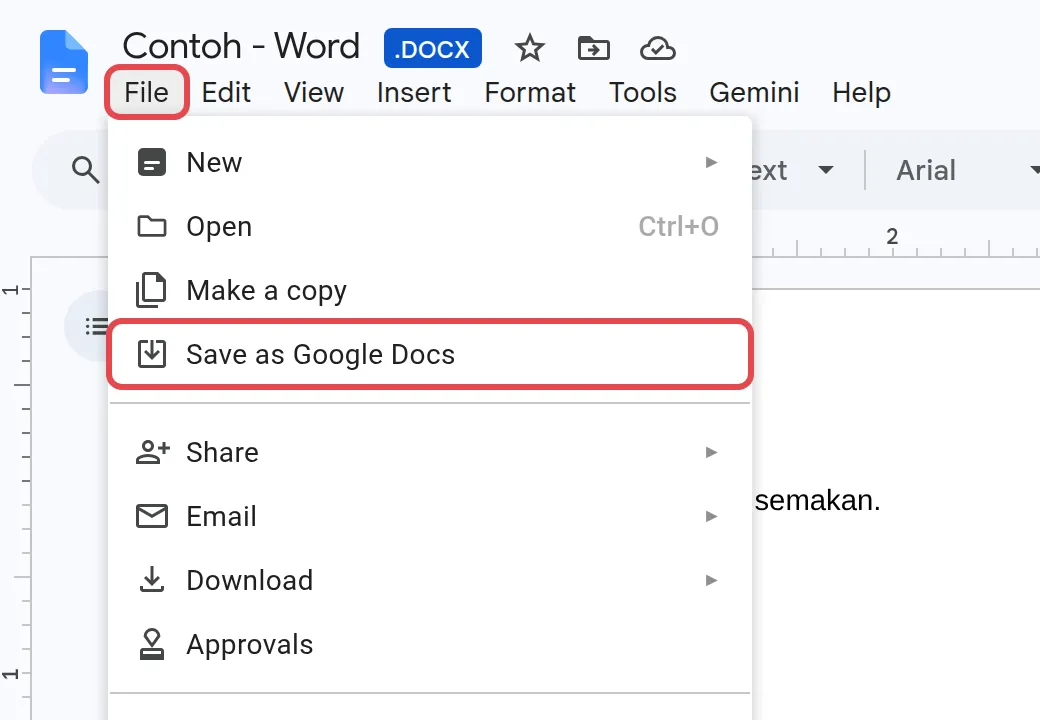Open the Edit menu
The image size is (1040, 720).
point(226,92)
